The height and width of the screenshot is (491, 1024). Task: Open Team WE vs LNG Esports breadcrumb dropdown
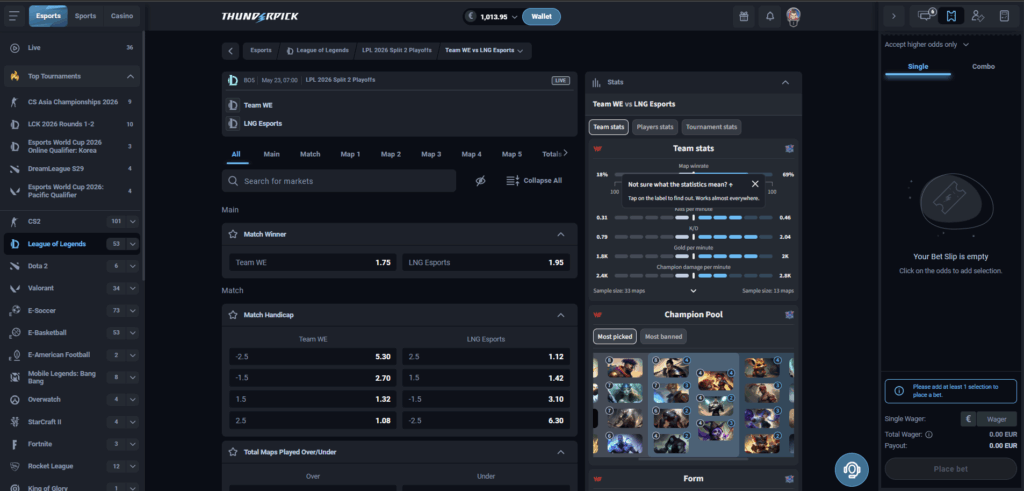pos(484,50)
